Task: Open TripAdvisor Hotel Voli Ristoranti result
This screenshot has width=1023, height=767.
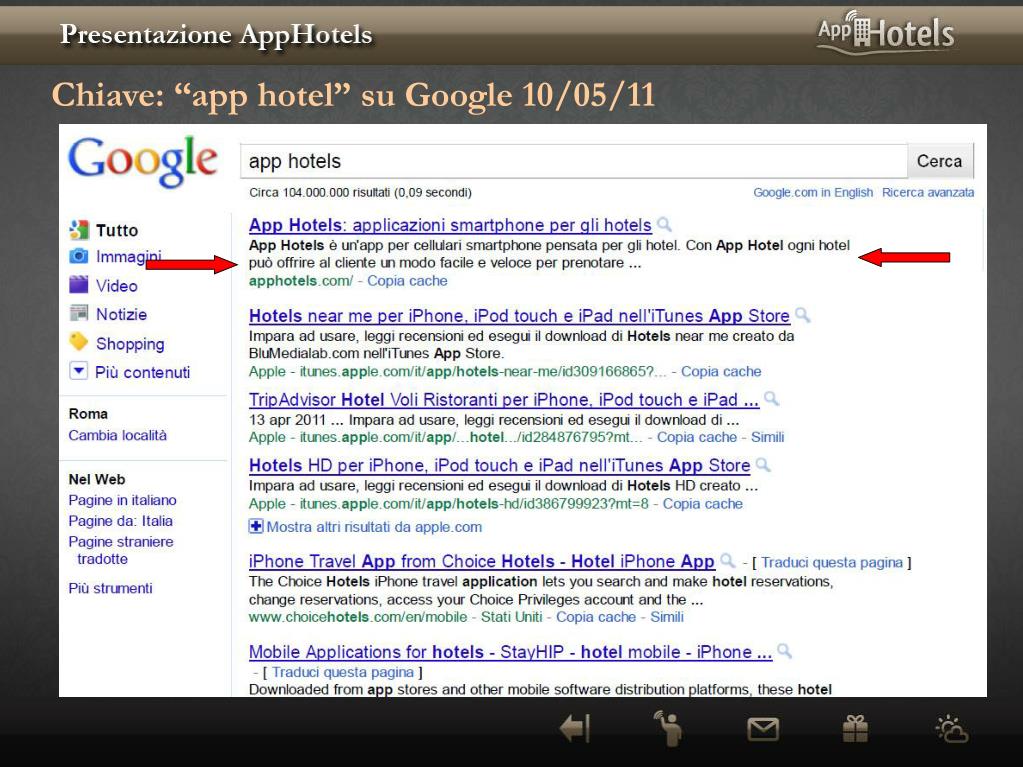Action: [504, 399]
